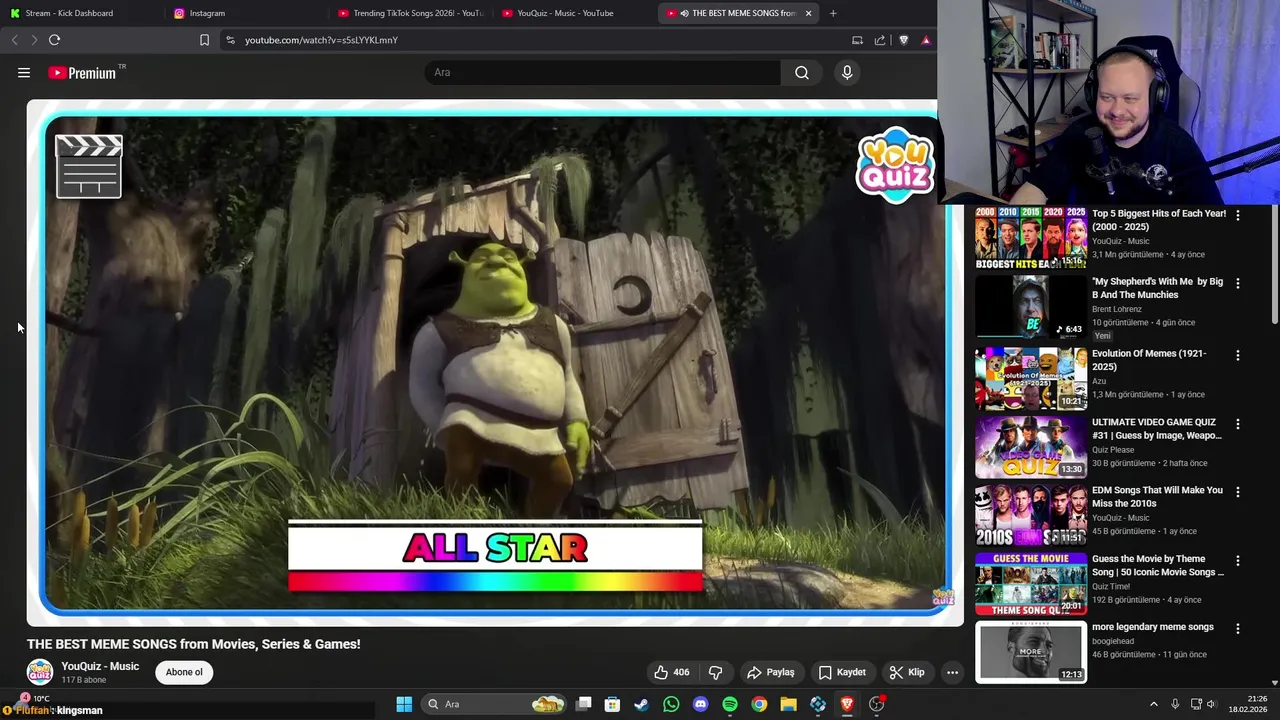Open options for 'EDM Songs That Will' video
The image size is (1280, 720).
point(1238,492)
